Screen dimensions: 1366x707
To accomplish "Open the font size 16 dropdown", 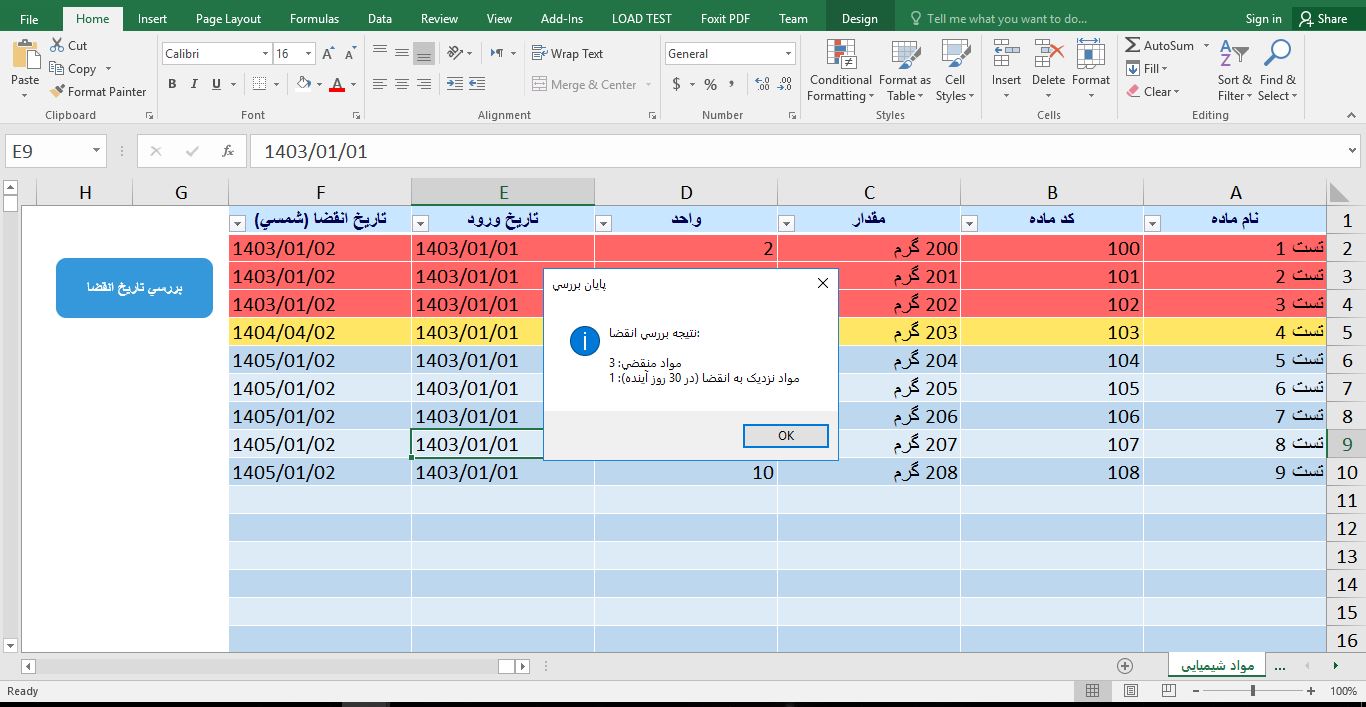I will click(309, 54).
